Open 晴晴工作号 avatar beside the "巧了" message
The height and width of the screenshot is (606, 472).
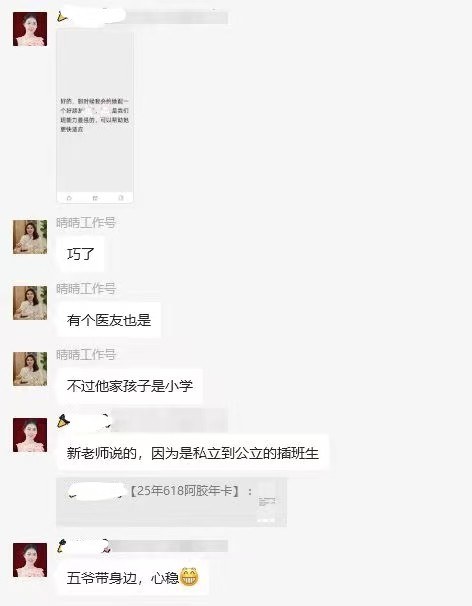(x=30, y=237)
